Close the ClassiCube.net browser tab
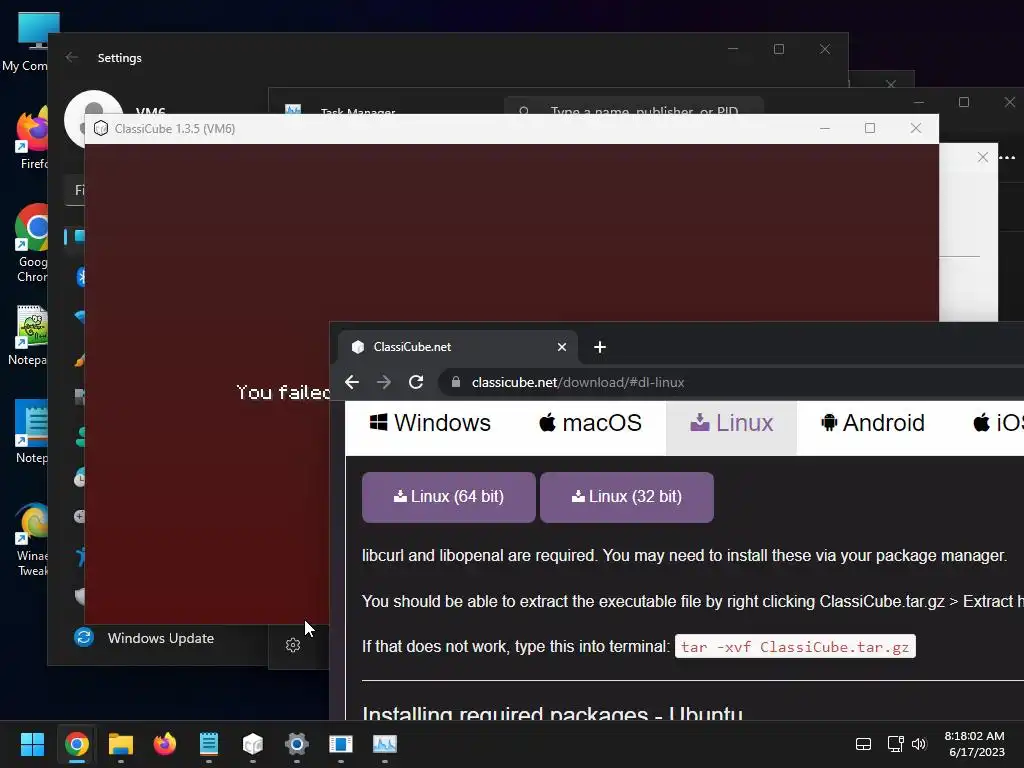Screen dimensions: 1024x768 click(x=562, y=347)
